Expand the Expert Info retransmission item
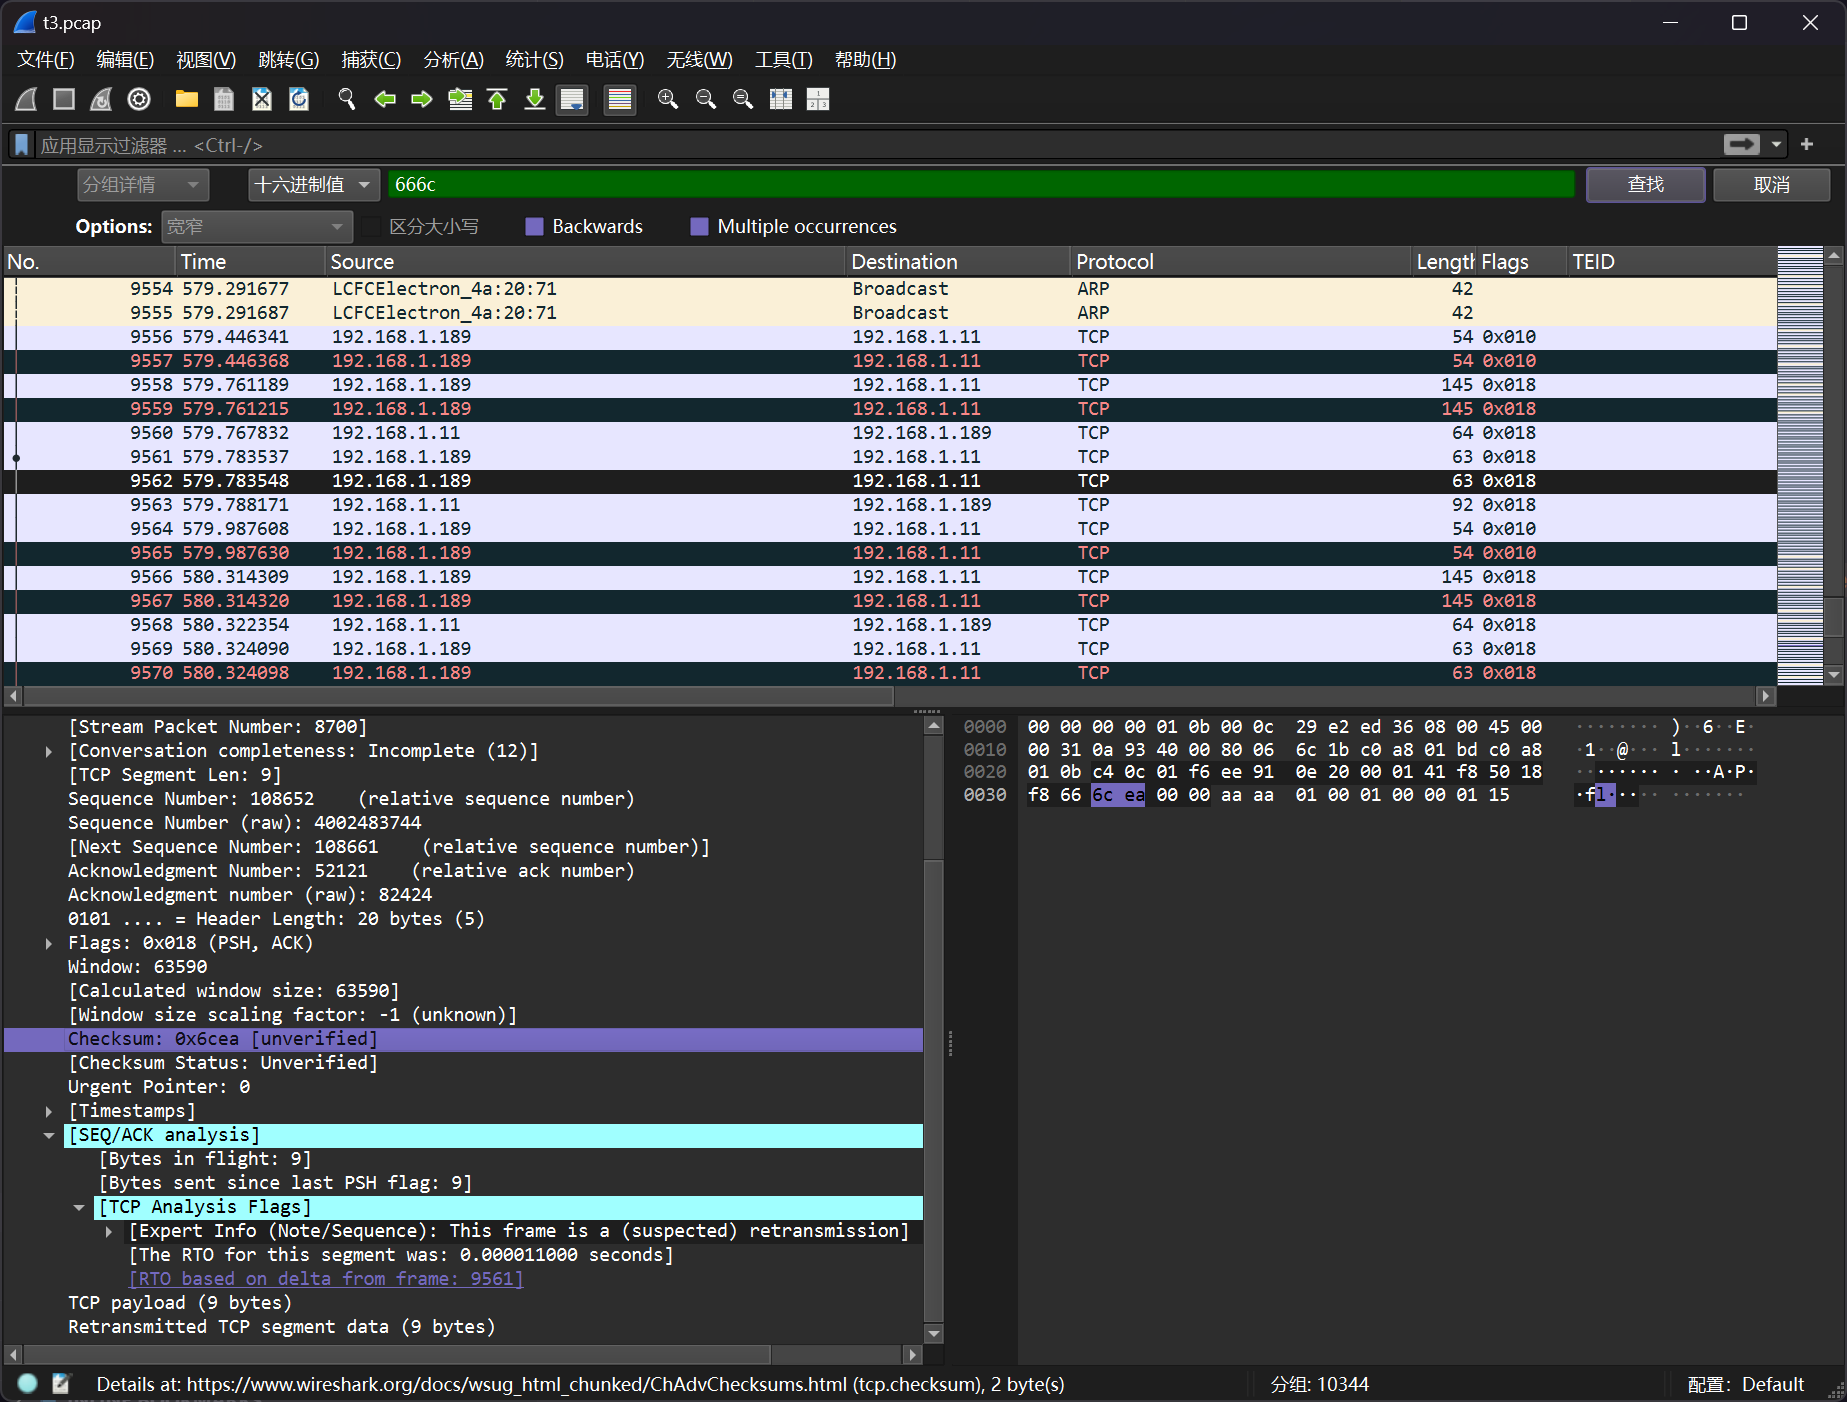 click(108, 1231)
